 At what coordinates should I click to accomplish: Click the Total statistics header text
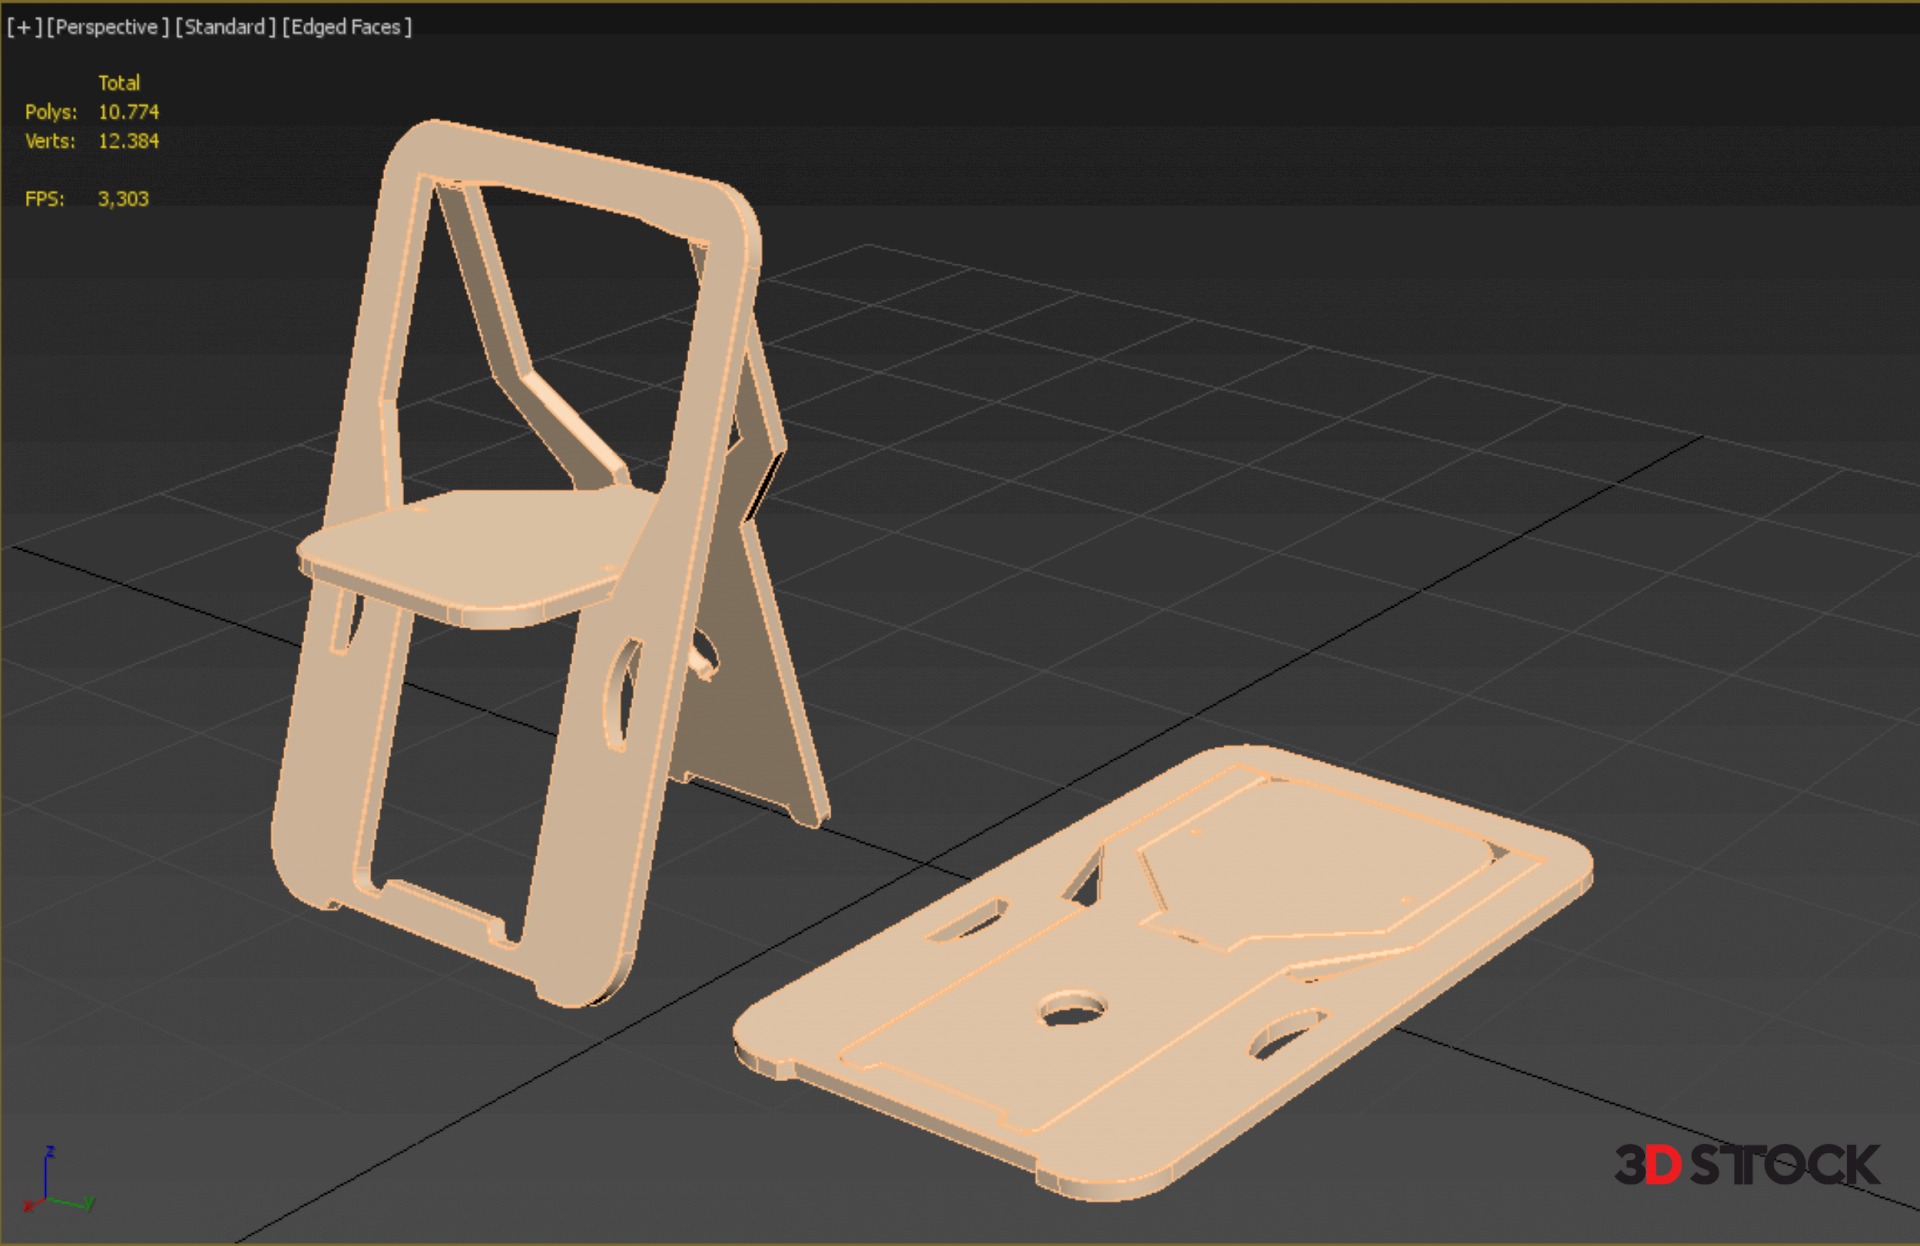tap(119, 83)
